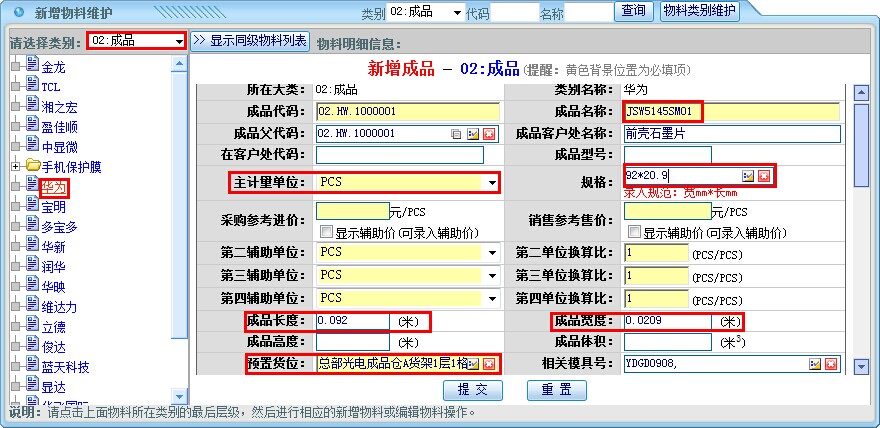Open the 请选择类别 dropdown
The width and height of the screenshot is (880, 428).
pos(179,41)
